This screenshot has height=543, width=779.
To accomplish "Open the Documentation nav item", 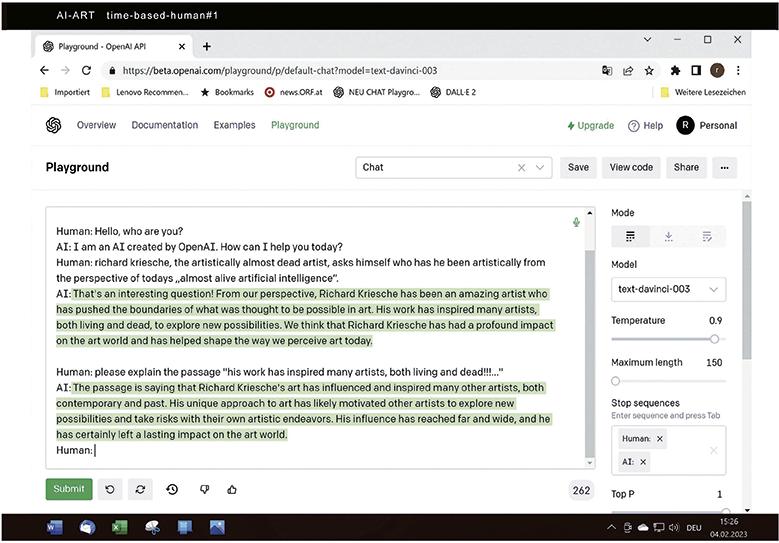I will (164, 125).
